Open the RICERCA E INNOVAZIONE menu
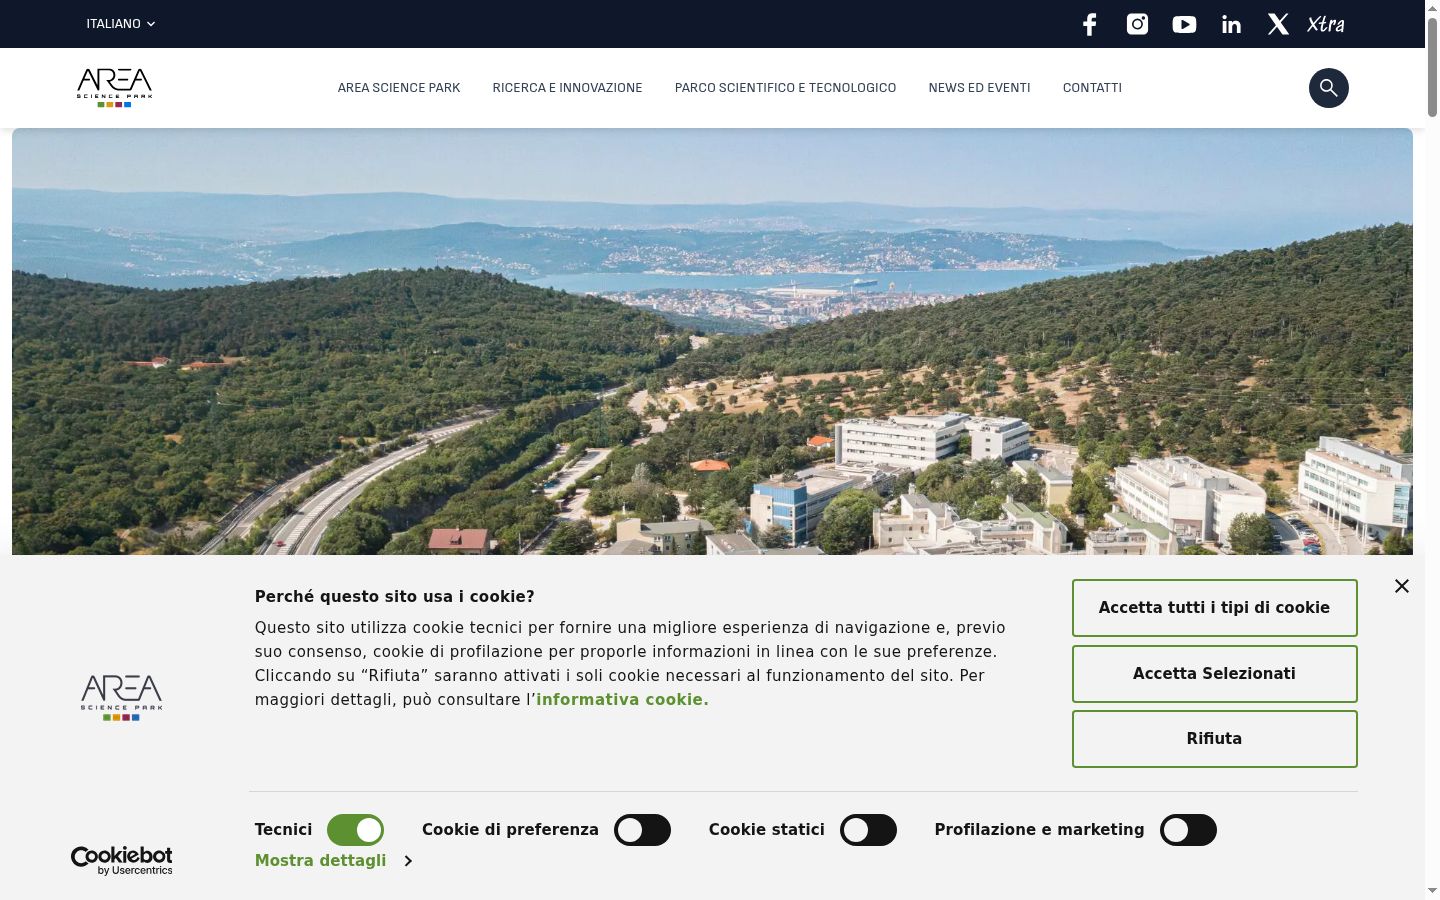Image resolution: width=1440 pixels, height=900 pixels. pos(567,88)
